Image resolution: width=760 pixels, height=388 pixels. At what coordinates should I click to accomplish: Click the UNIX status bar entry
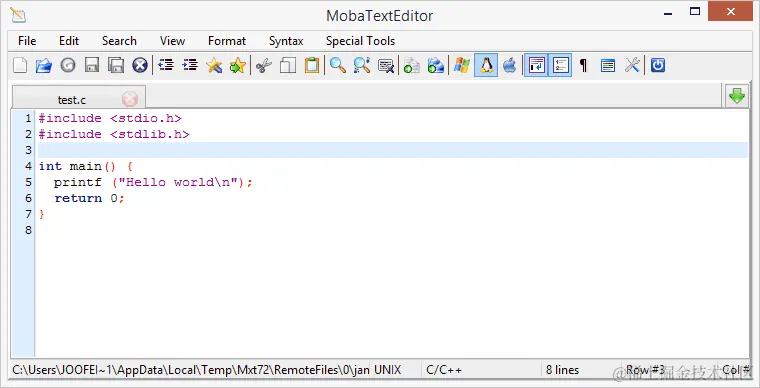pos(387,370)
